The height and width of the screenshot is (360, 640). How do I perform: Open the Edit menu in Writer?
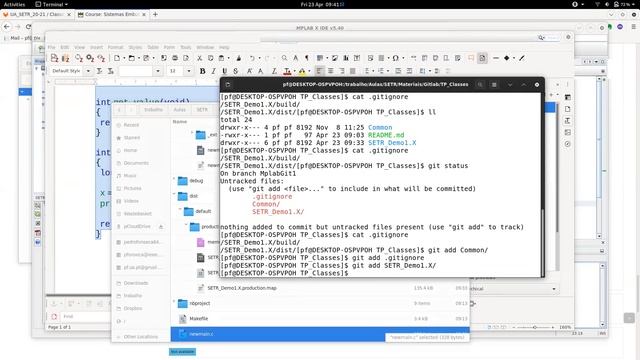click(65, 47)
